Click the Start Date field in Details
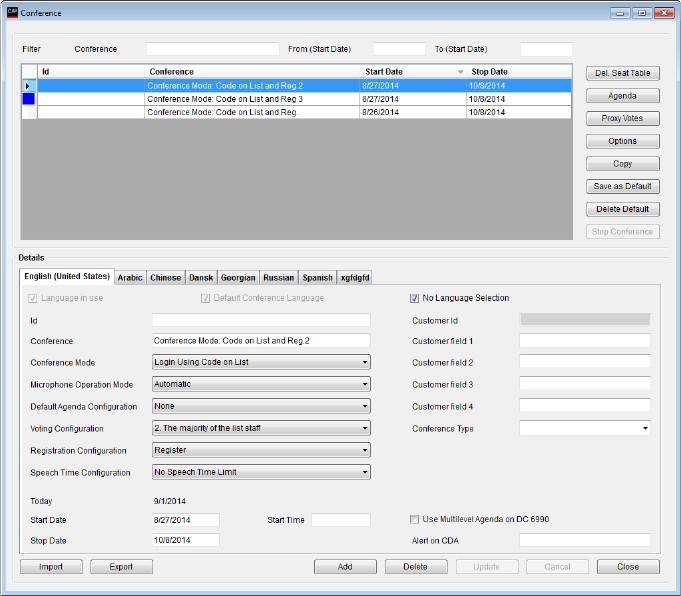Screen dimensions: 681x596 pyautogui.click(x=186, y=520)
